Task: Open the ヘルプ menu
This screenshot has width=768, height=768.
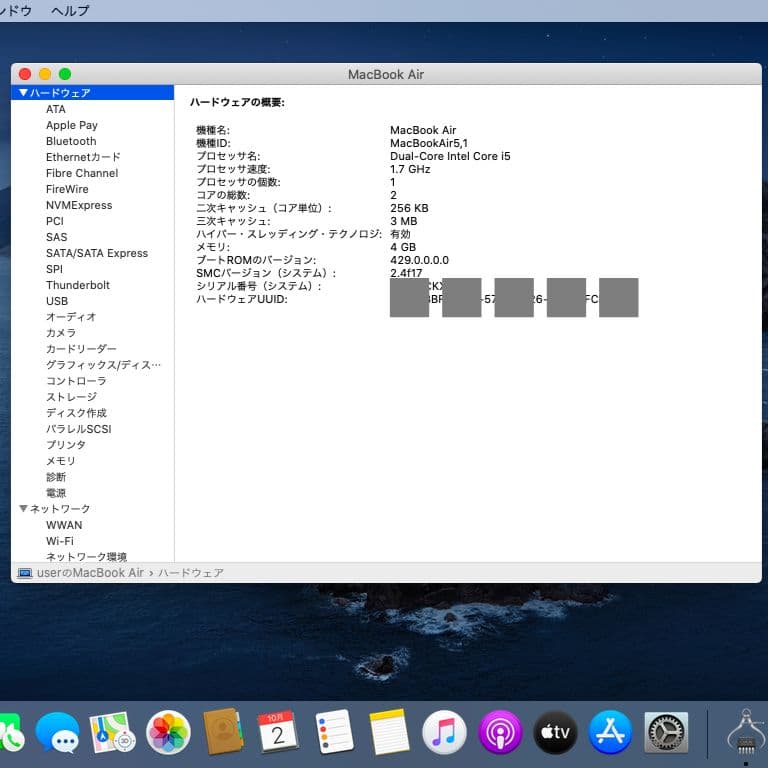Action: click(x=70, y=10)
